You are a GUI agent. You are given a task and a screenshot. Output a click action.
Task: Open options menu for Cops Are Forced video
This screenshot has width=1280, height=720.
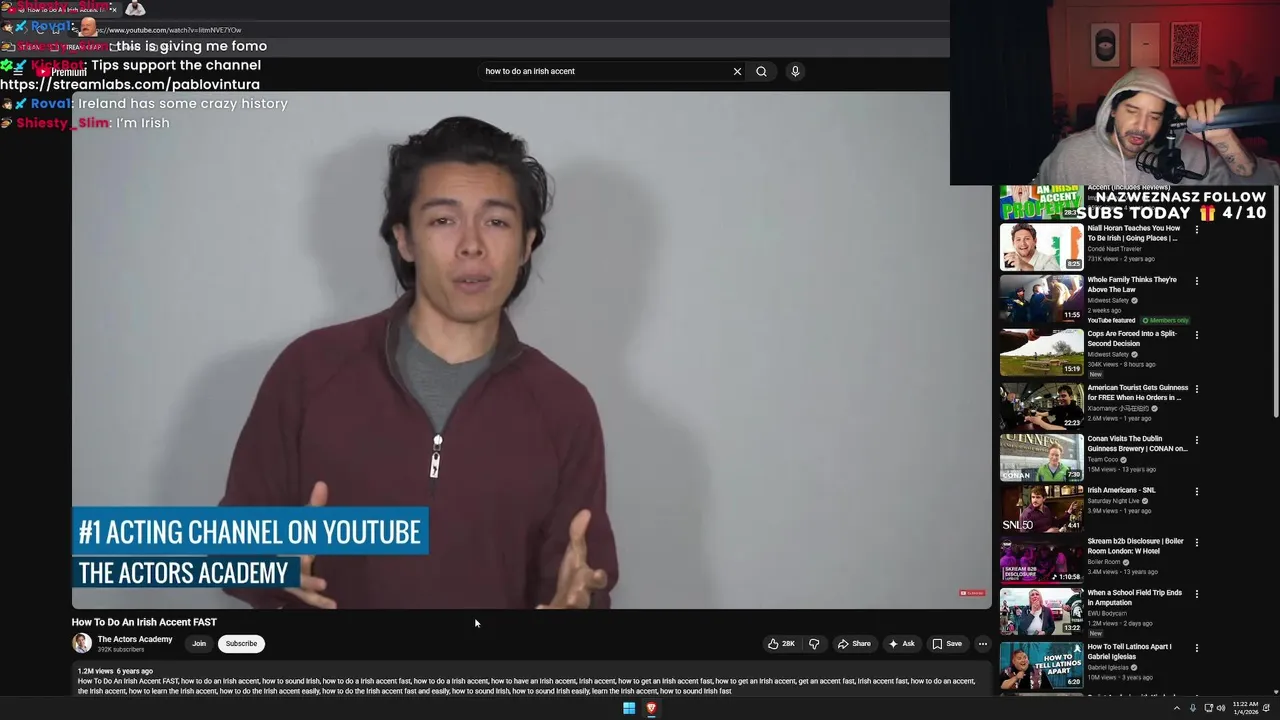click(x=1196, y=335)
